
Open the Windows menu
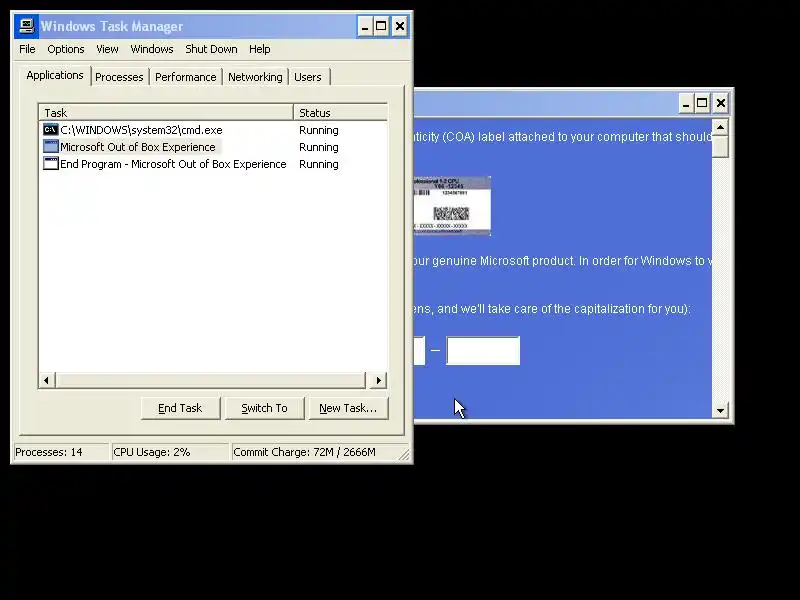[x=152, y=49]
